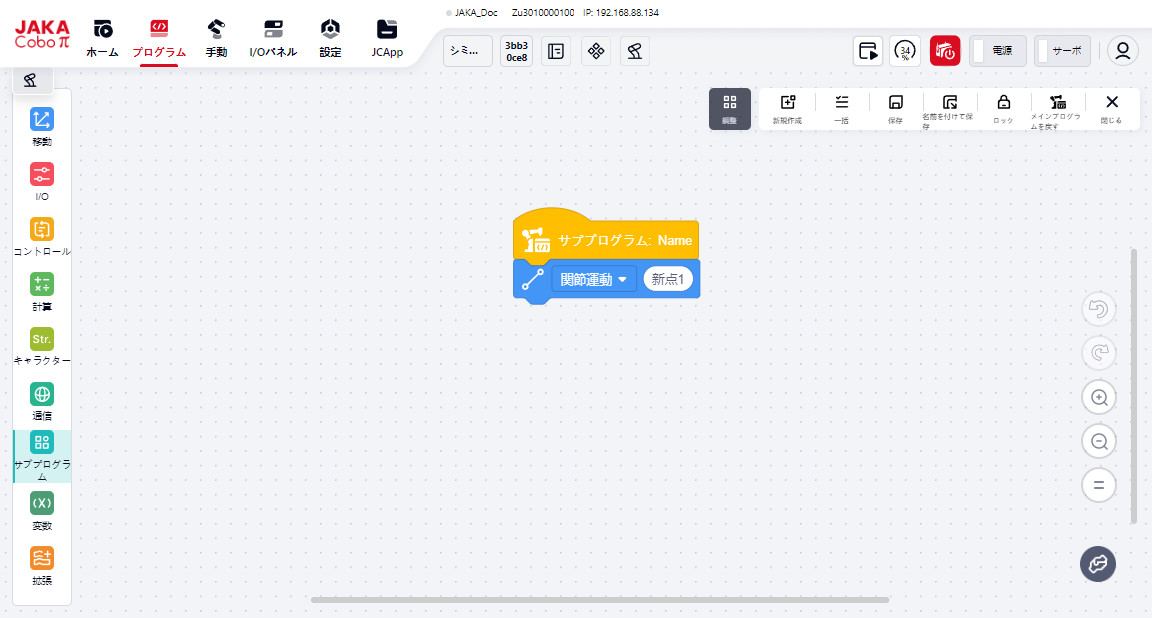This screenshot has height=618, width=1152.
Task: Switch to the ホーム (Home) tab
Action: pos(102,39)
